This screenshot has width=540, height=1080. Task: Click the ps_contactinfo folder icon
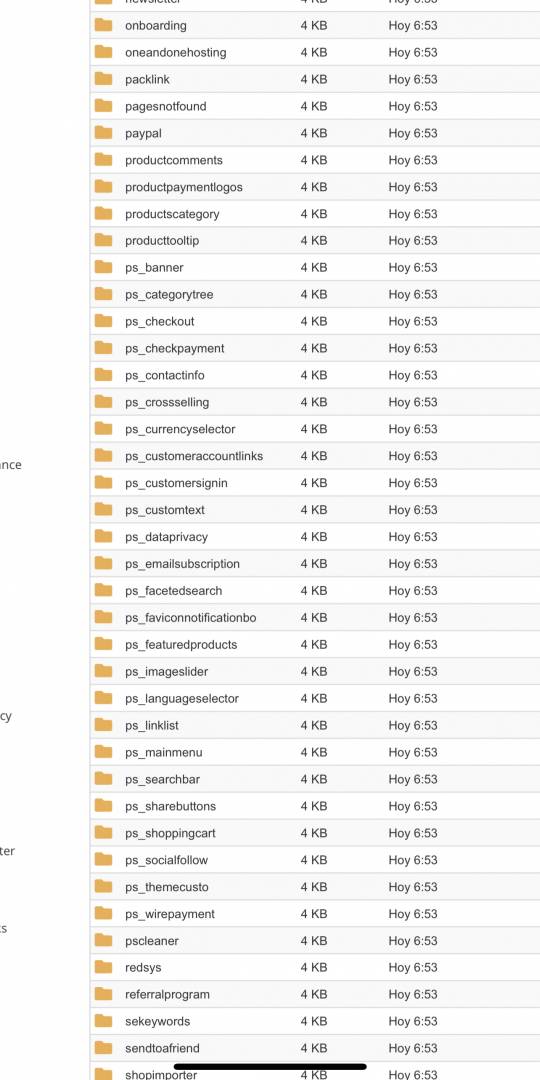[103, 375]
